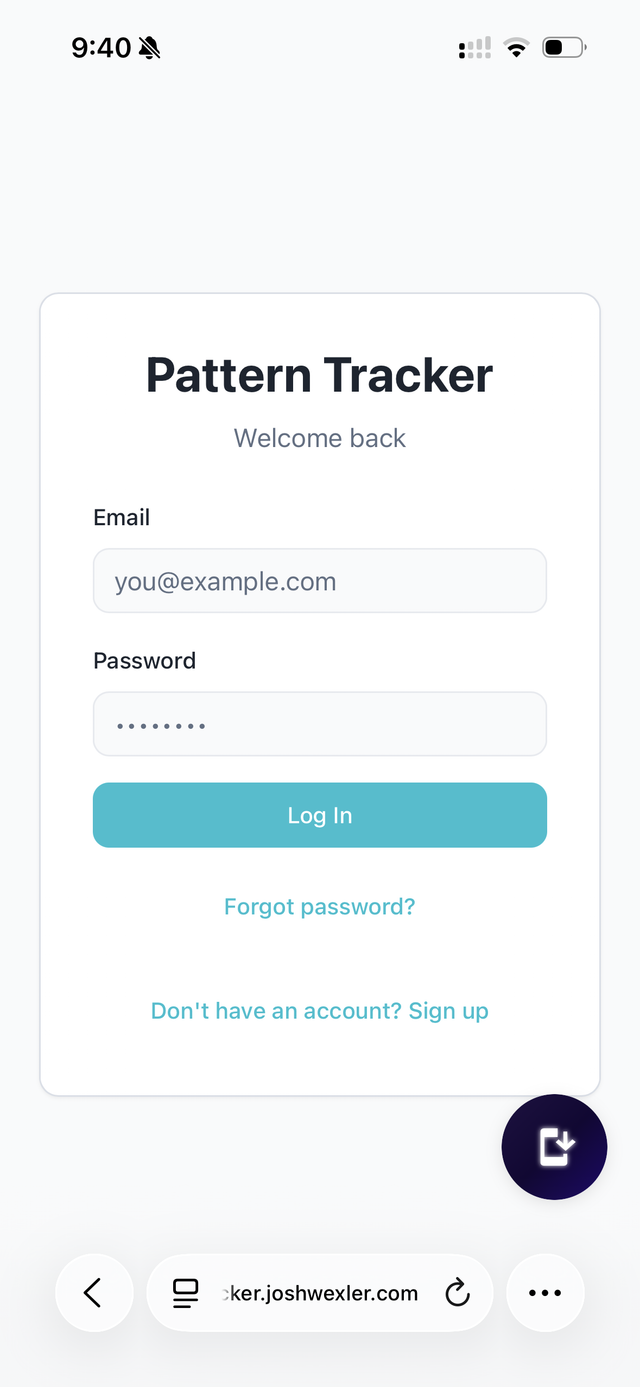The width and height of the screenshot is (640, 1387).
Task: Focus the Email input field
Action: pyautogui.click(x=320, y=580)
